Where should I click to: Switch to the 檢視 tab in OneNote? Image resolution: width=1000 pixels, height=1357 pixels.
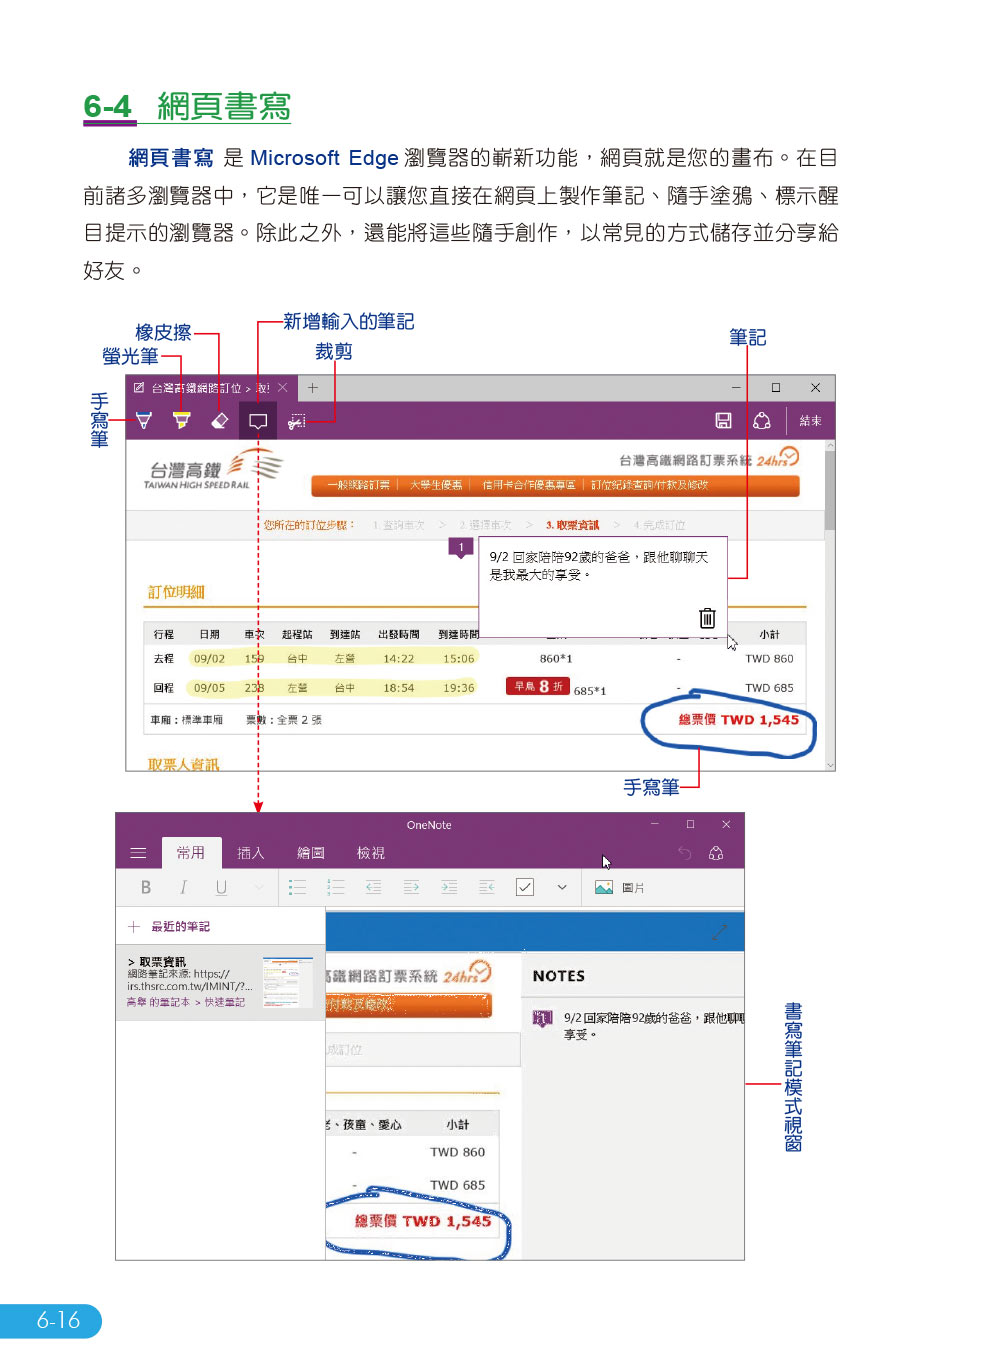(x=371, y=853)
